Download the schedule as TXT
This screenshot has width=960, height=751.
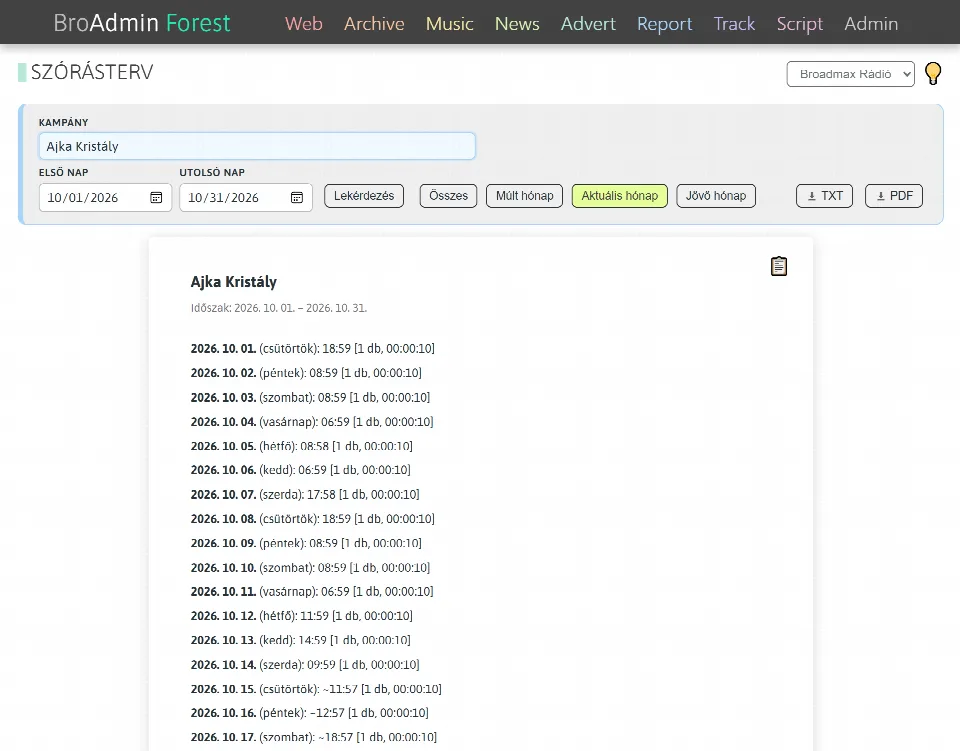pos(824,196)
